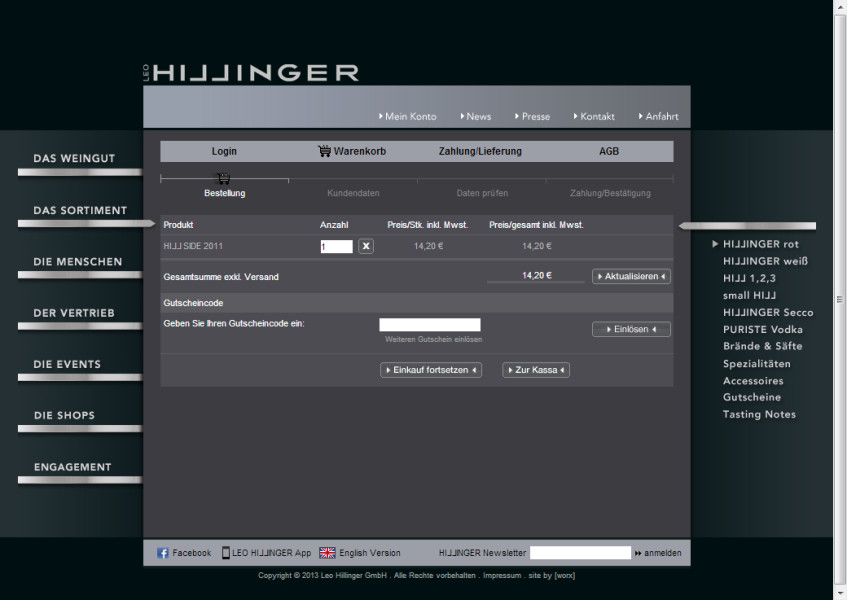Remove HILLSIDE 2011 with the X button
Screen dimensions: 847x600
(366, 246)
